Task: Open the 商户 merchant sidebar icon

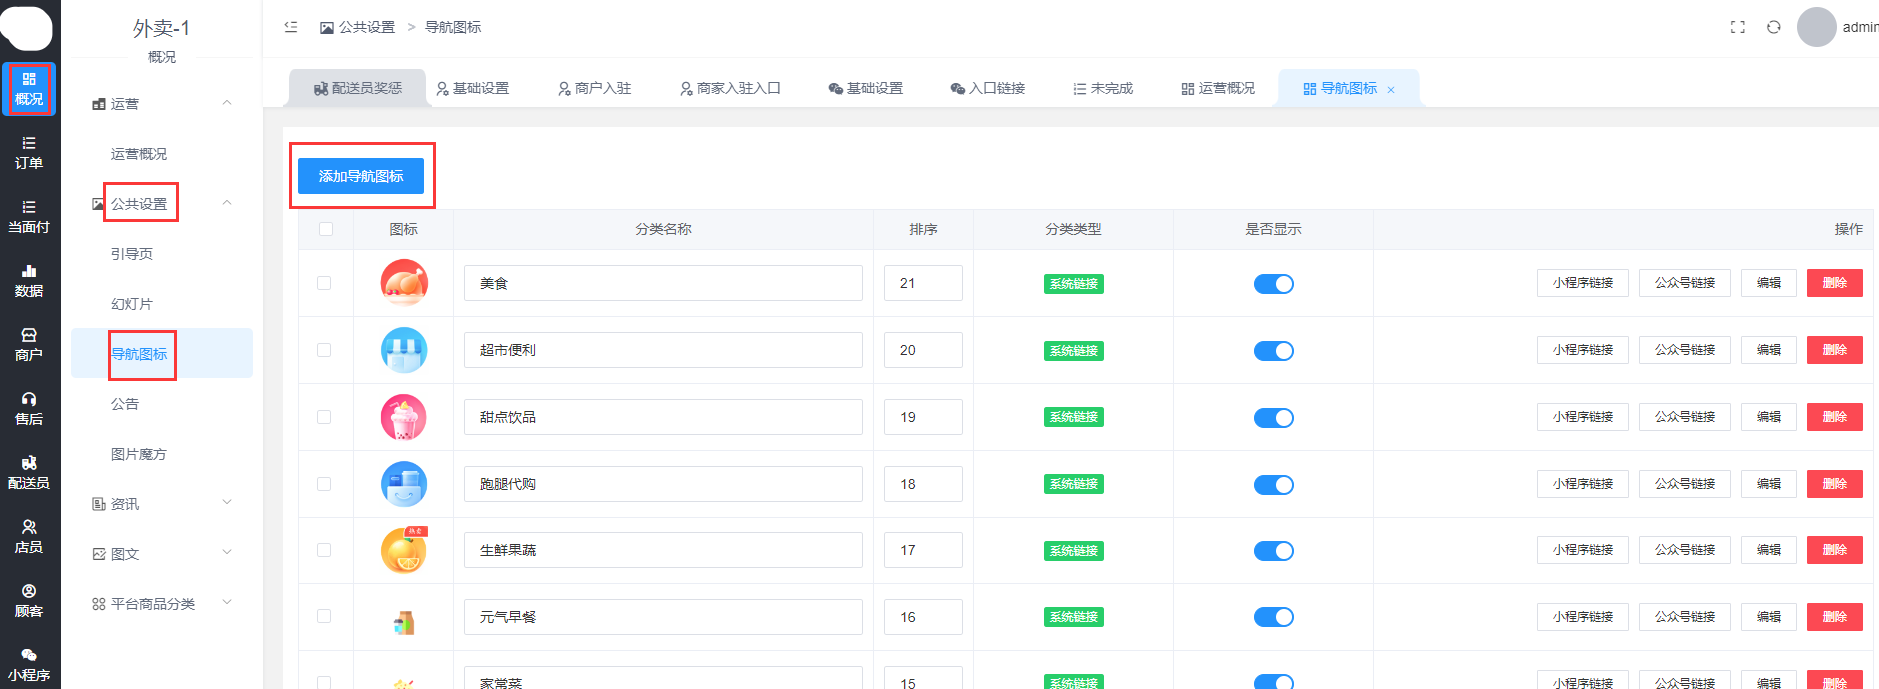Action: pyautogui.click(x=29, y=344)
